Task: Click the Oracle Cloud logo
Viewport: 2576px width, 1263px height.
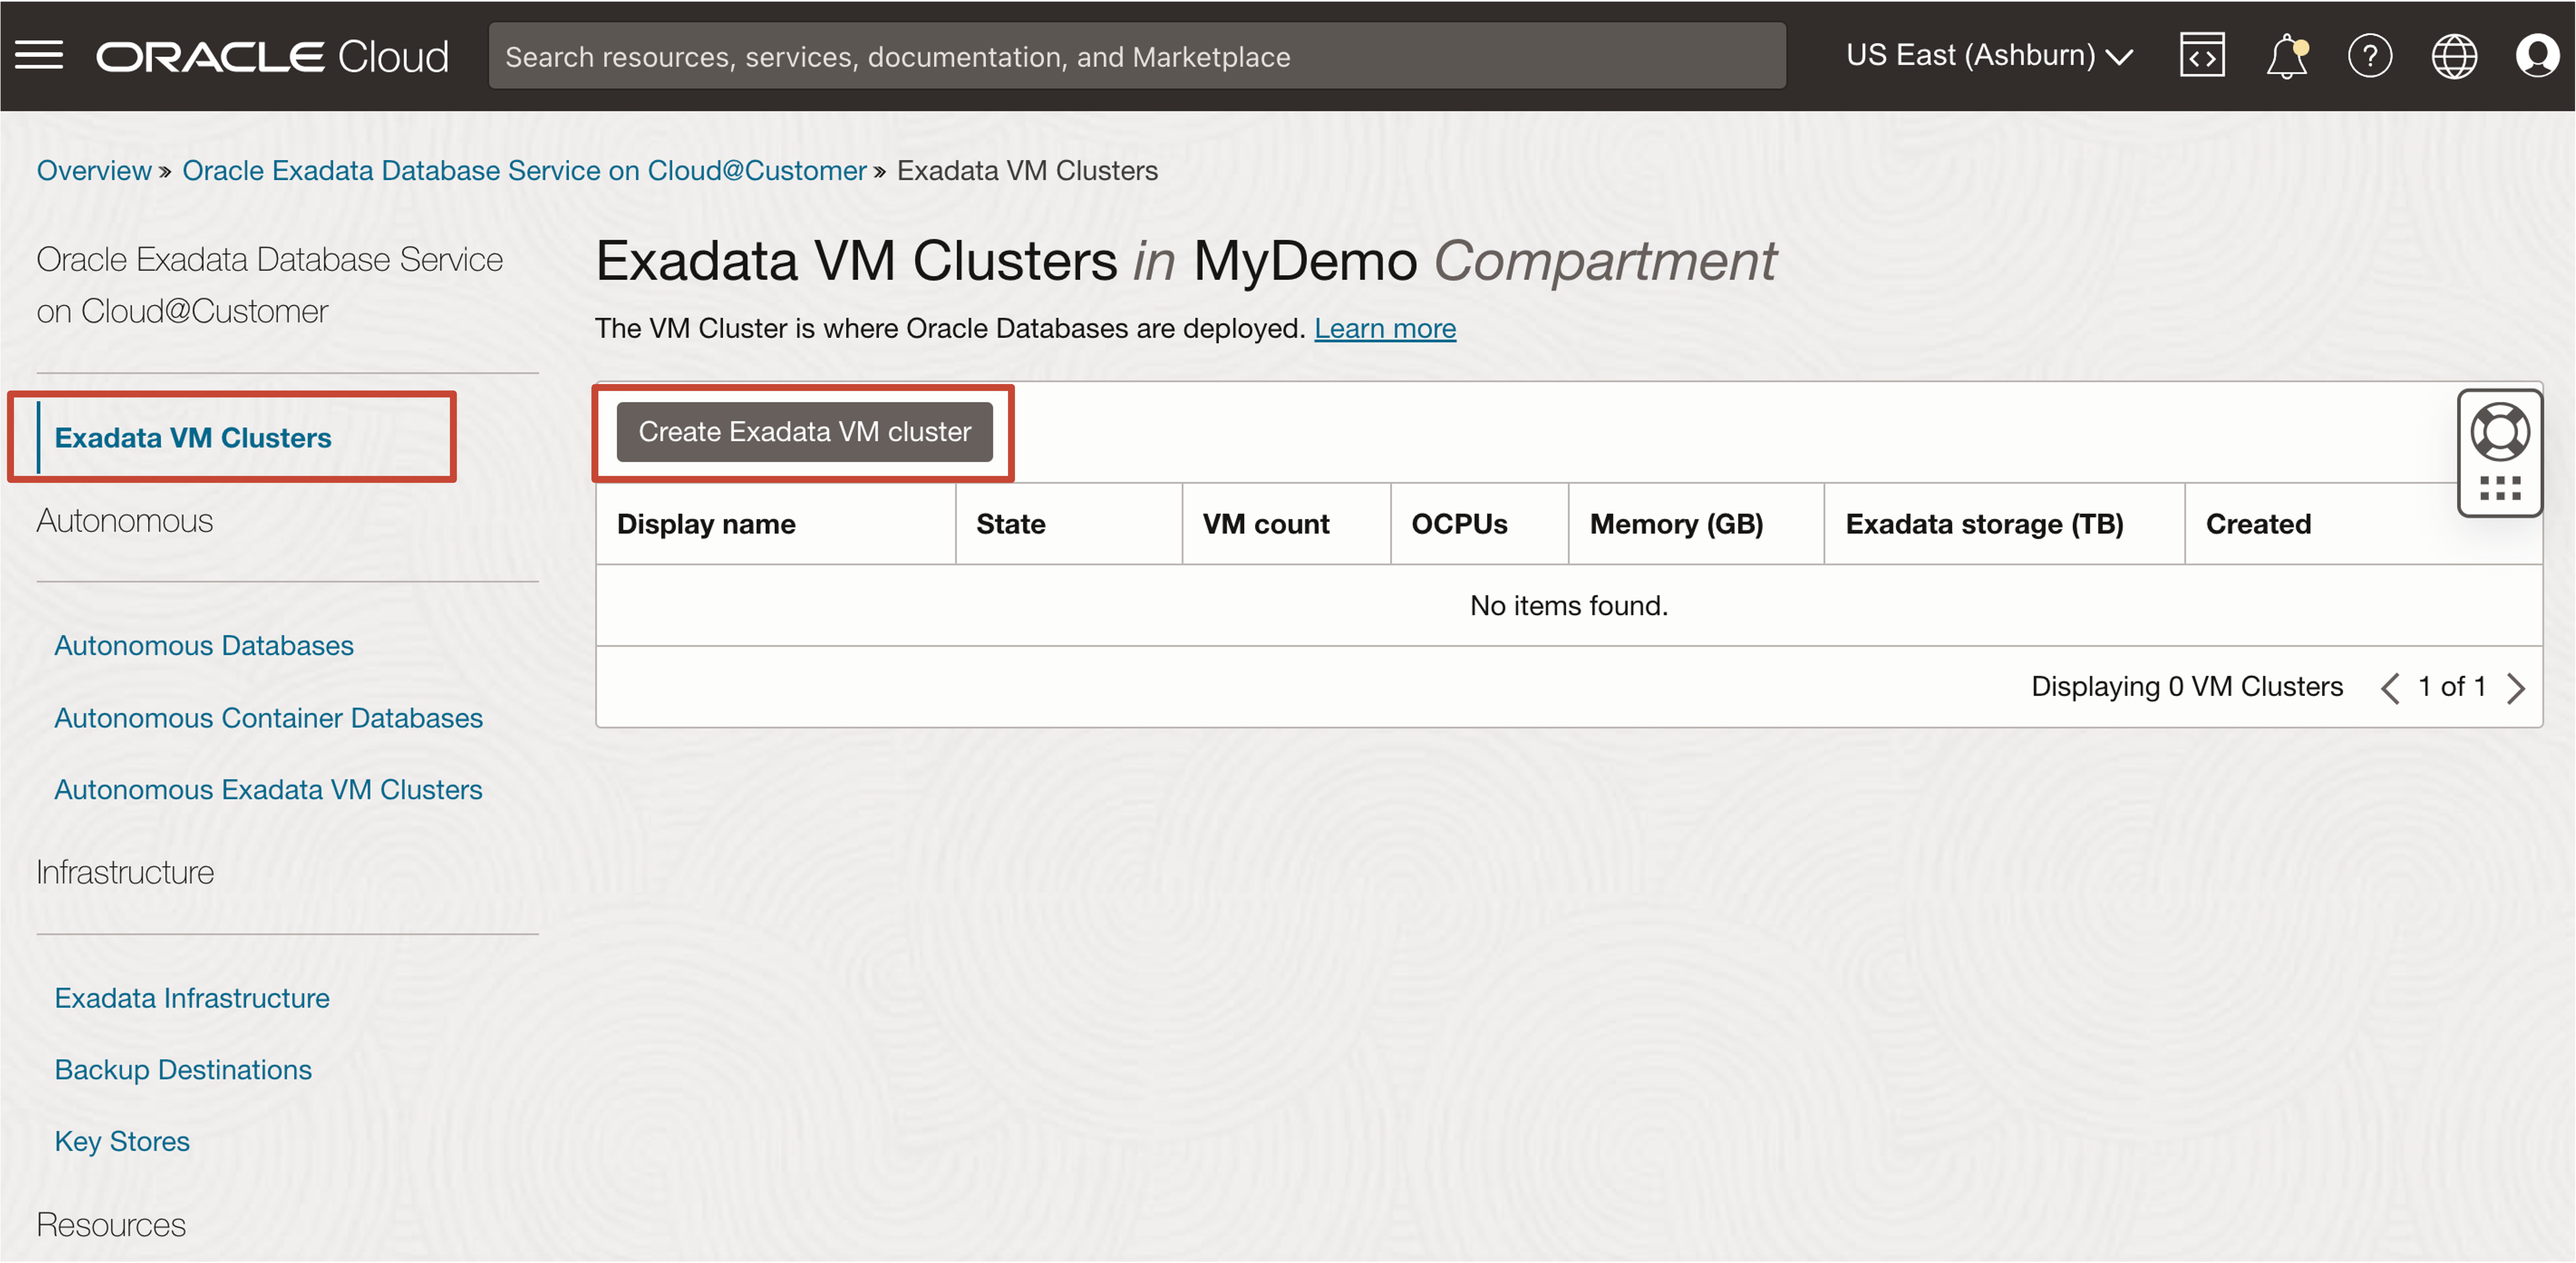Action: pyautogui.click(x=272, y=55)
